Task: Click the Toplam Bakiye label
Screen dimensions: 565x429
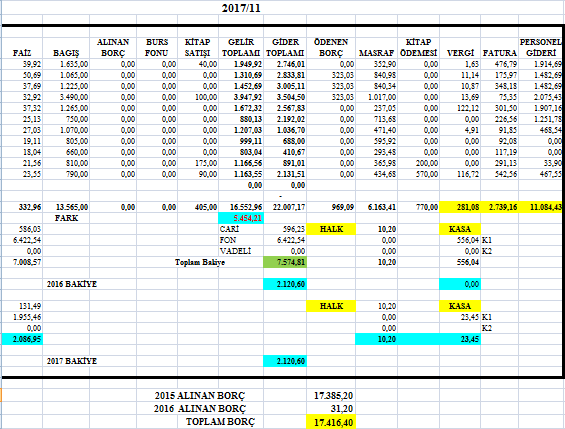Action: pos(200,263)
